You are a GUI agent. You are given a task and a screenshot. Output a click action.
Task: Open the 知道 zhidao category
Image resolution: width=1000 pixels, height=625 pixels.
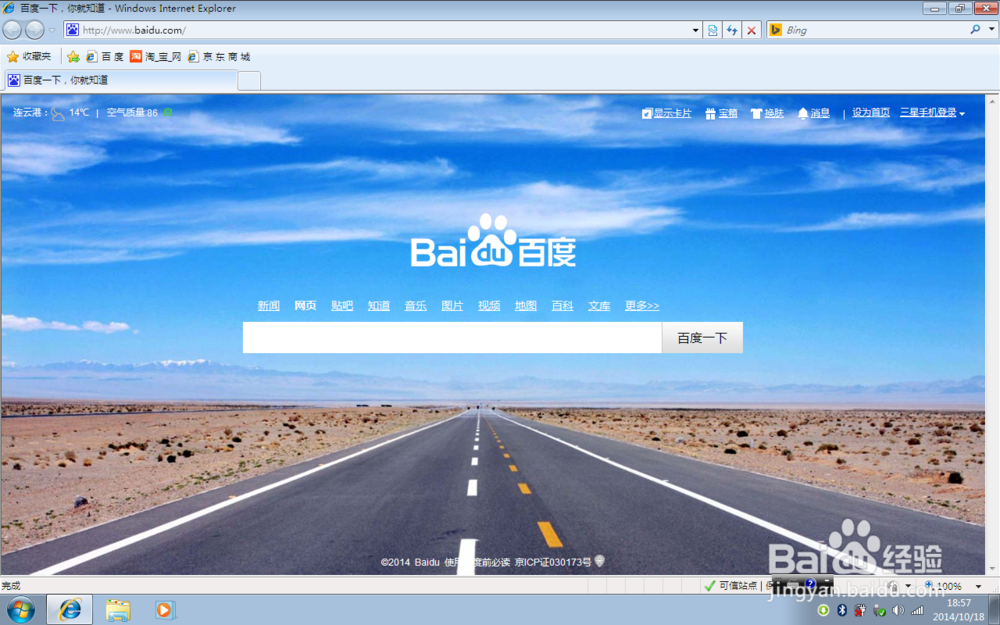tap(379, 305)
